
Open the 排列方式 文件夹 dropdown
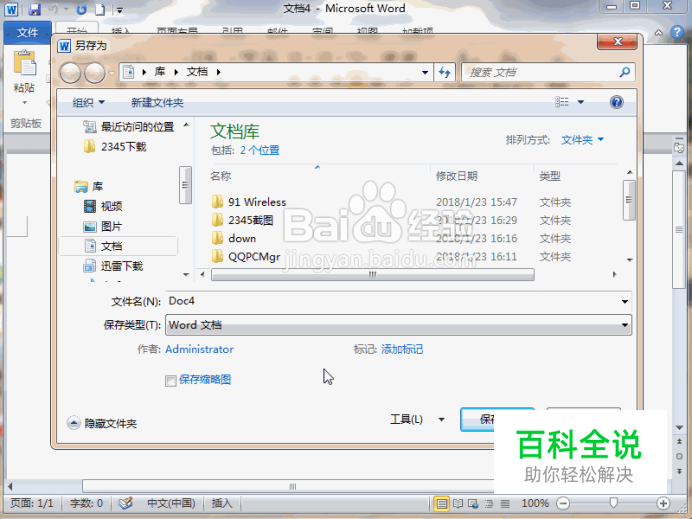point(583,140)
